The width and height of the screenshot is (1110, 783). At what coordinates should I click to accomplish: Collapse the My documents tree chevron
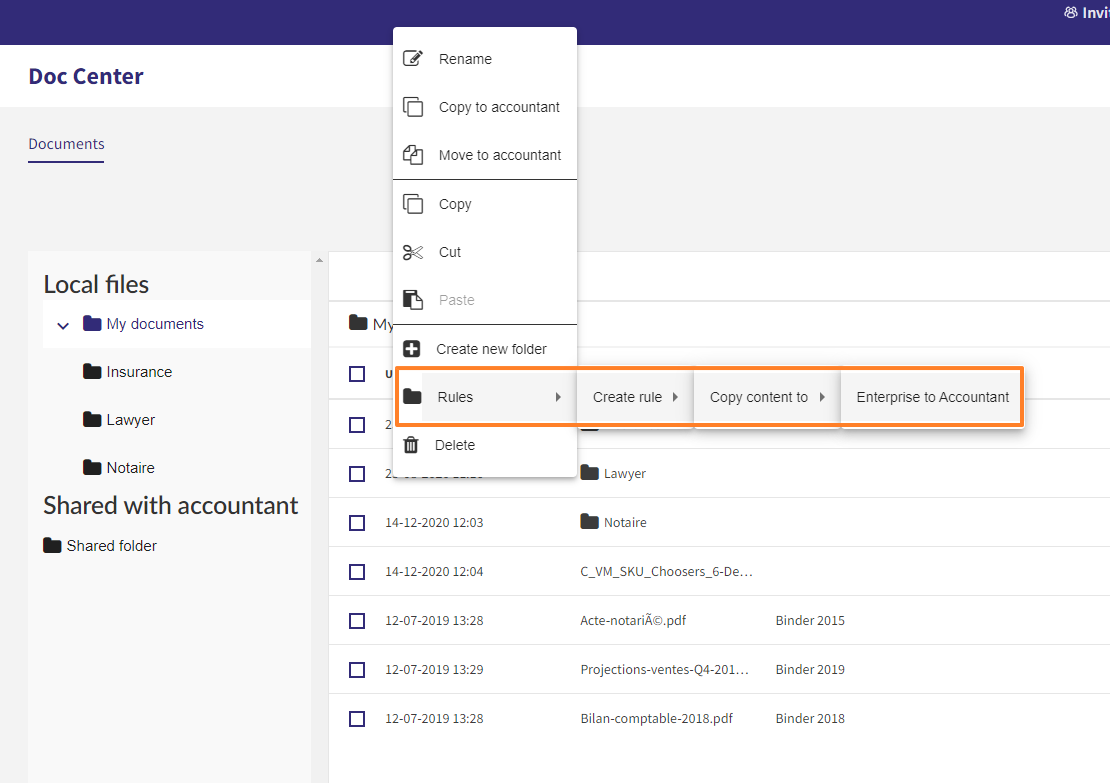click(63, 326)
